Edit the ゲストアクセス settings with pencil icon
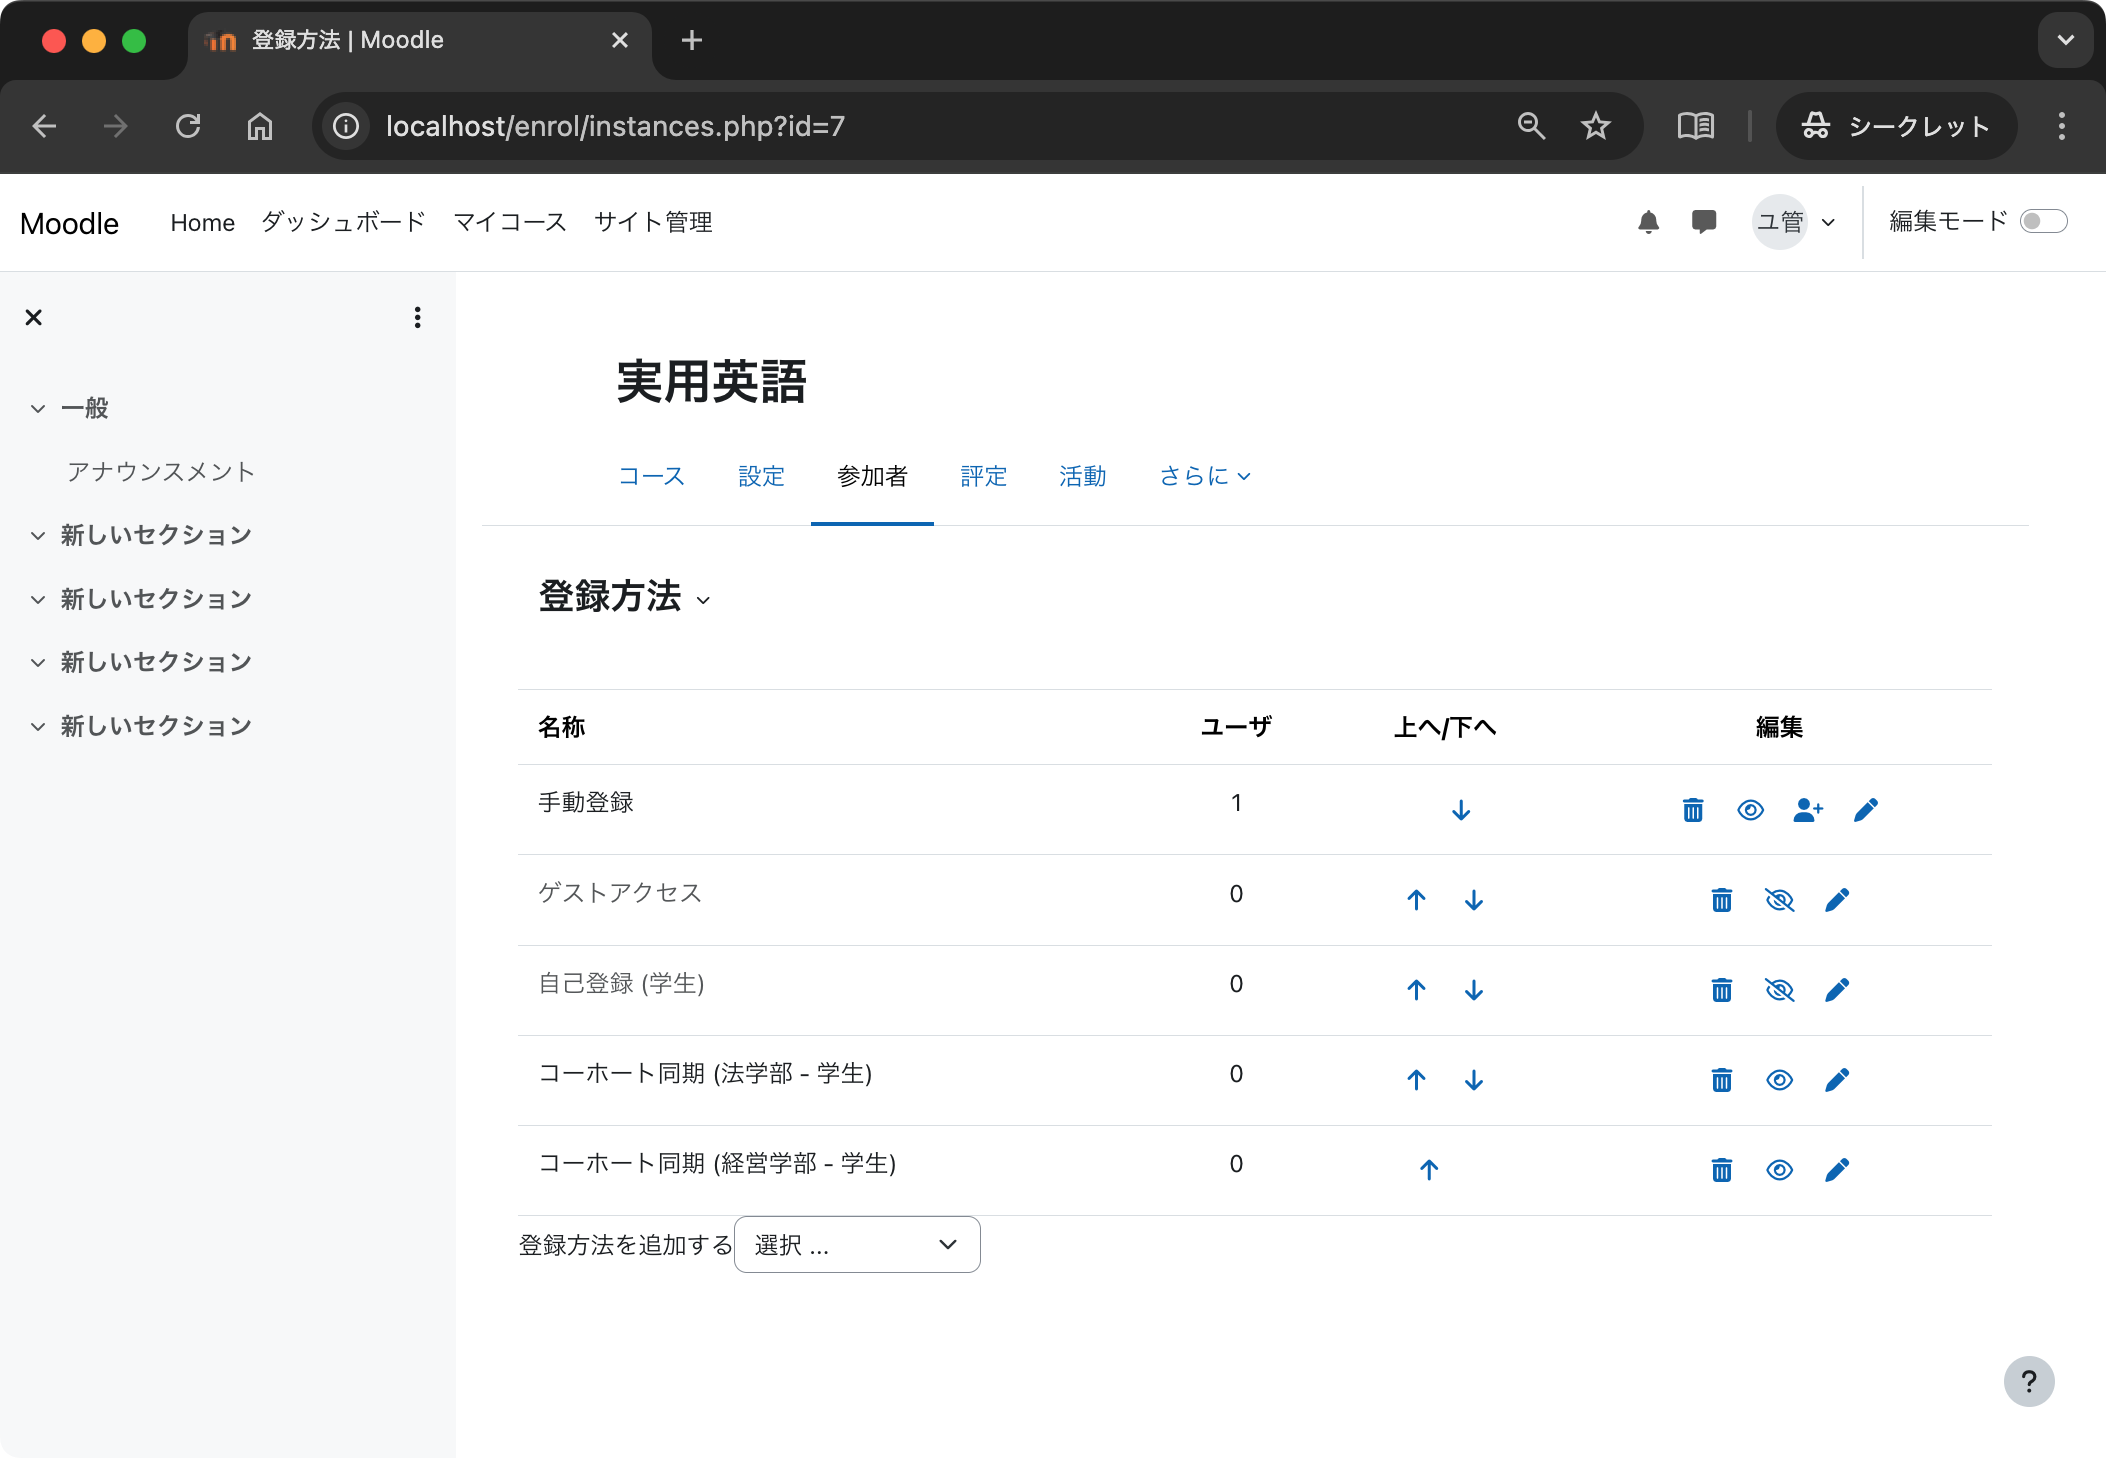Viewport: 2106px width, 1458px height. point(1838,900)
